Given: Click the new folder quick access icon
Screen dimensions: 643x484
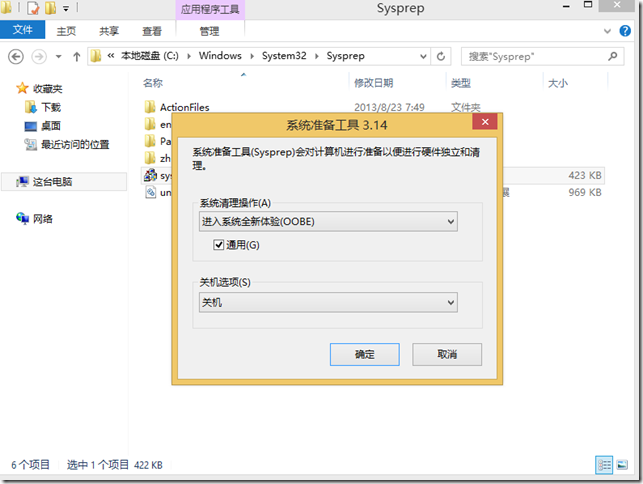Looking at the screenshot, I should pos(50,8).
